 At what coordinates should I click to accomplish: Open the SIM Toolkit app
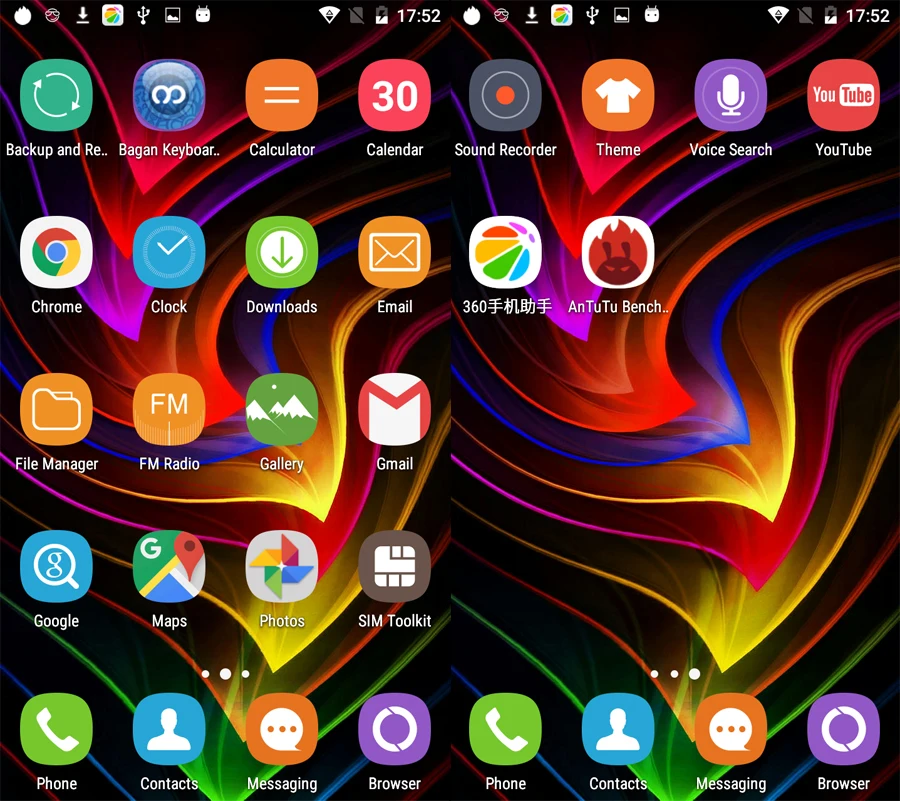pyautogui.click(x=394, y=567)
